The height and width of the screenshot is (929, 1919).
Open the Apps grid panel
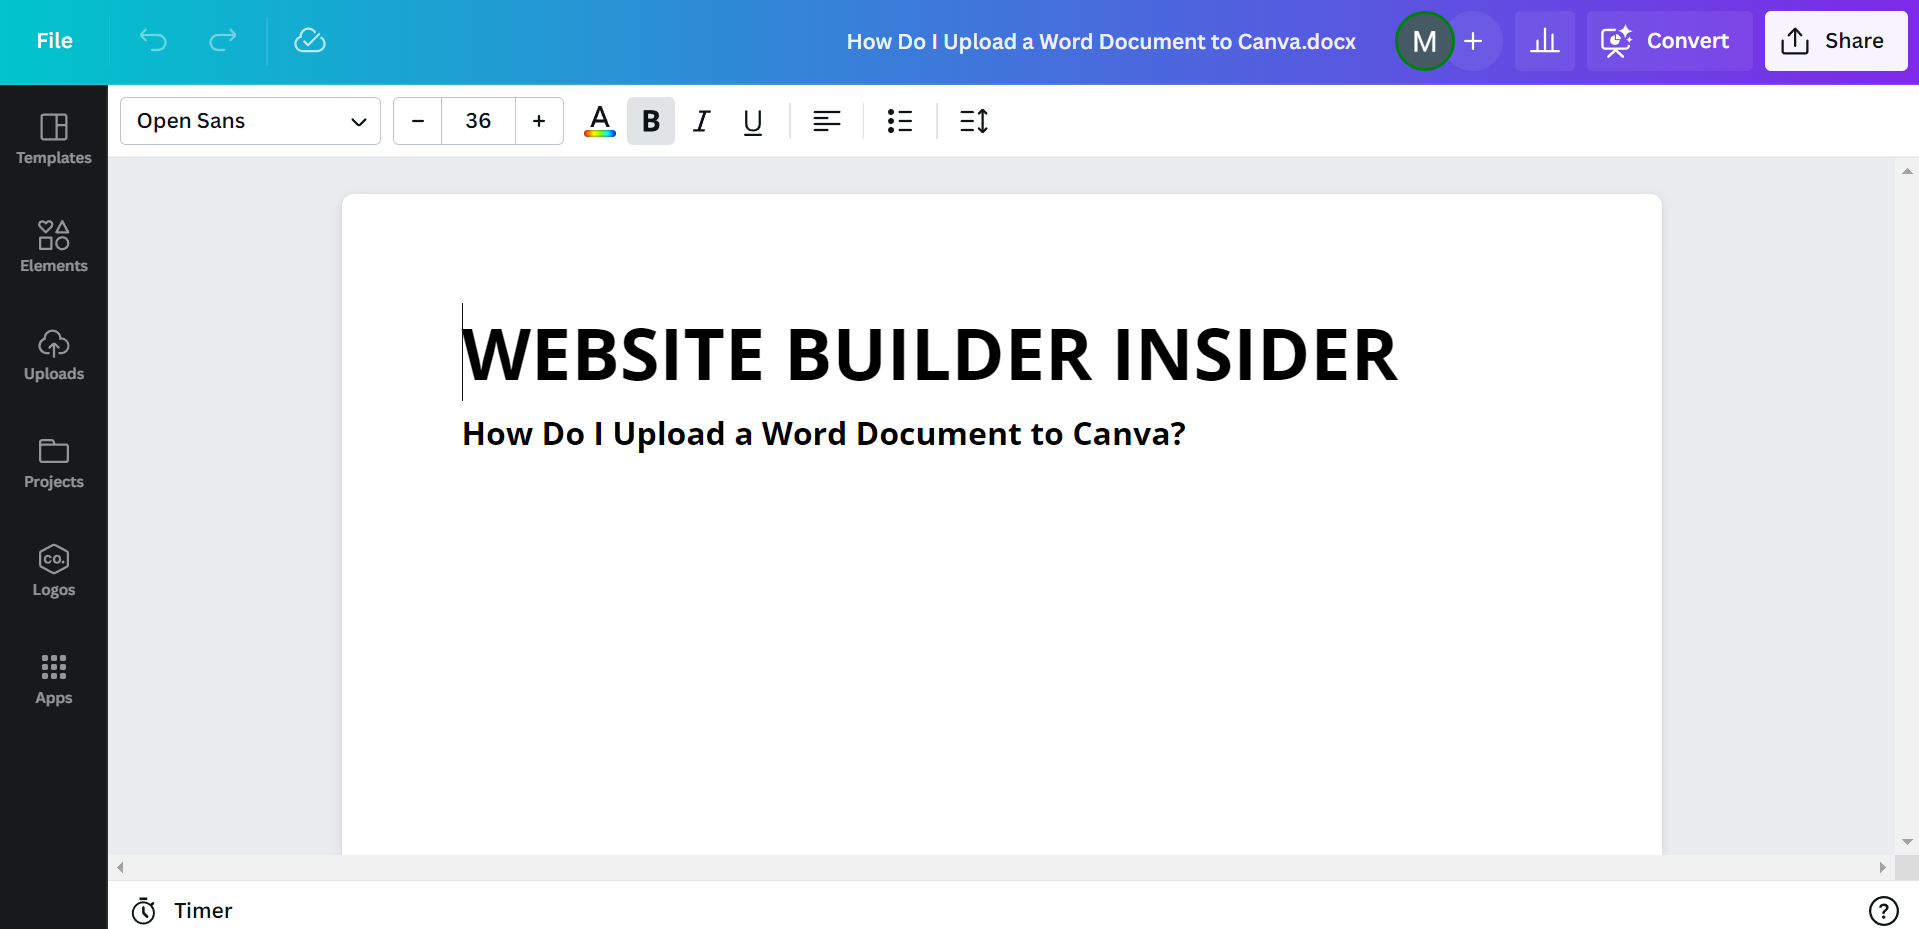click(54, 678)
